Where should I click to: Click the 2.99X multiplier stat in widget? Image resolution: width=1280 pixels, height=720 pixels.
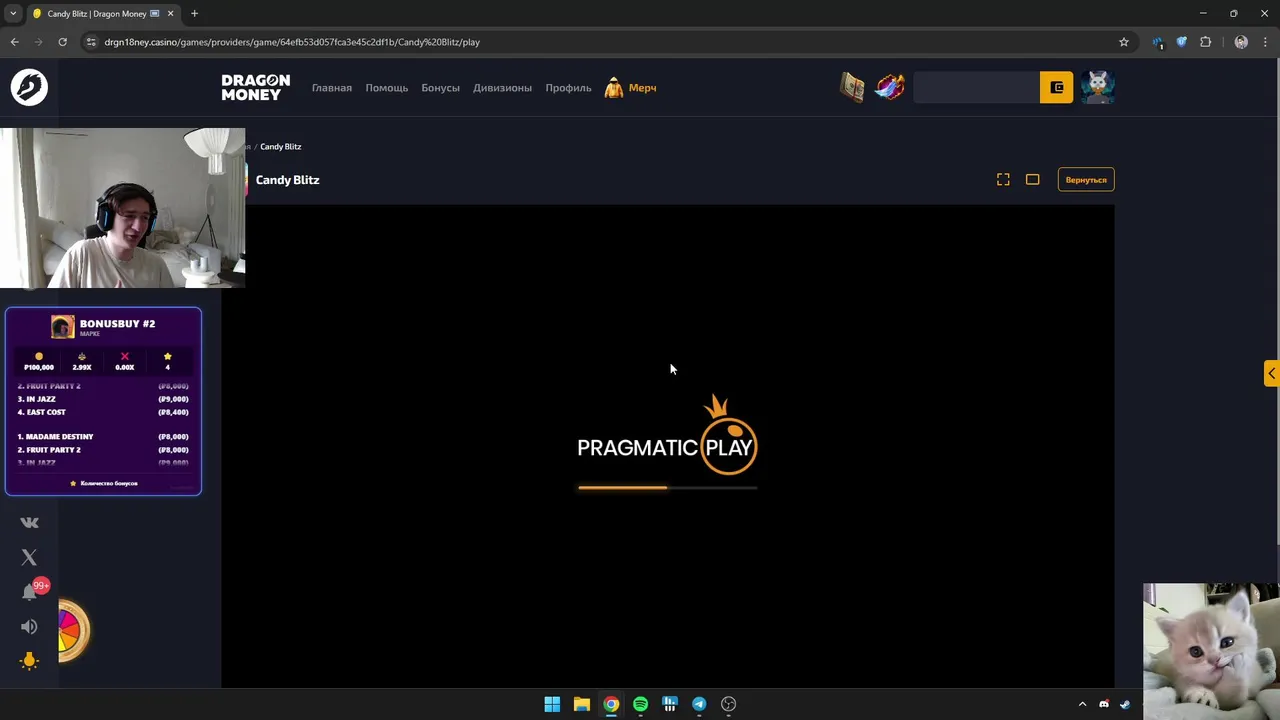click(82, 362)
